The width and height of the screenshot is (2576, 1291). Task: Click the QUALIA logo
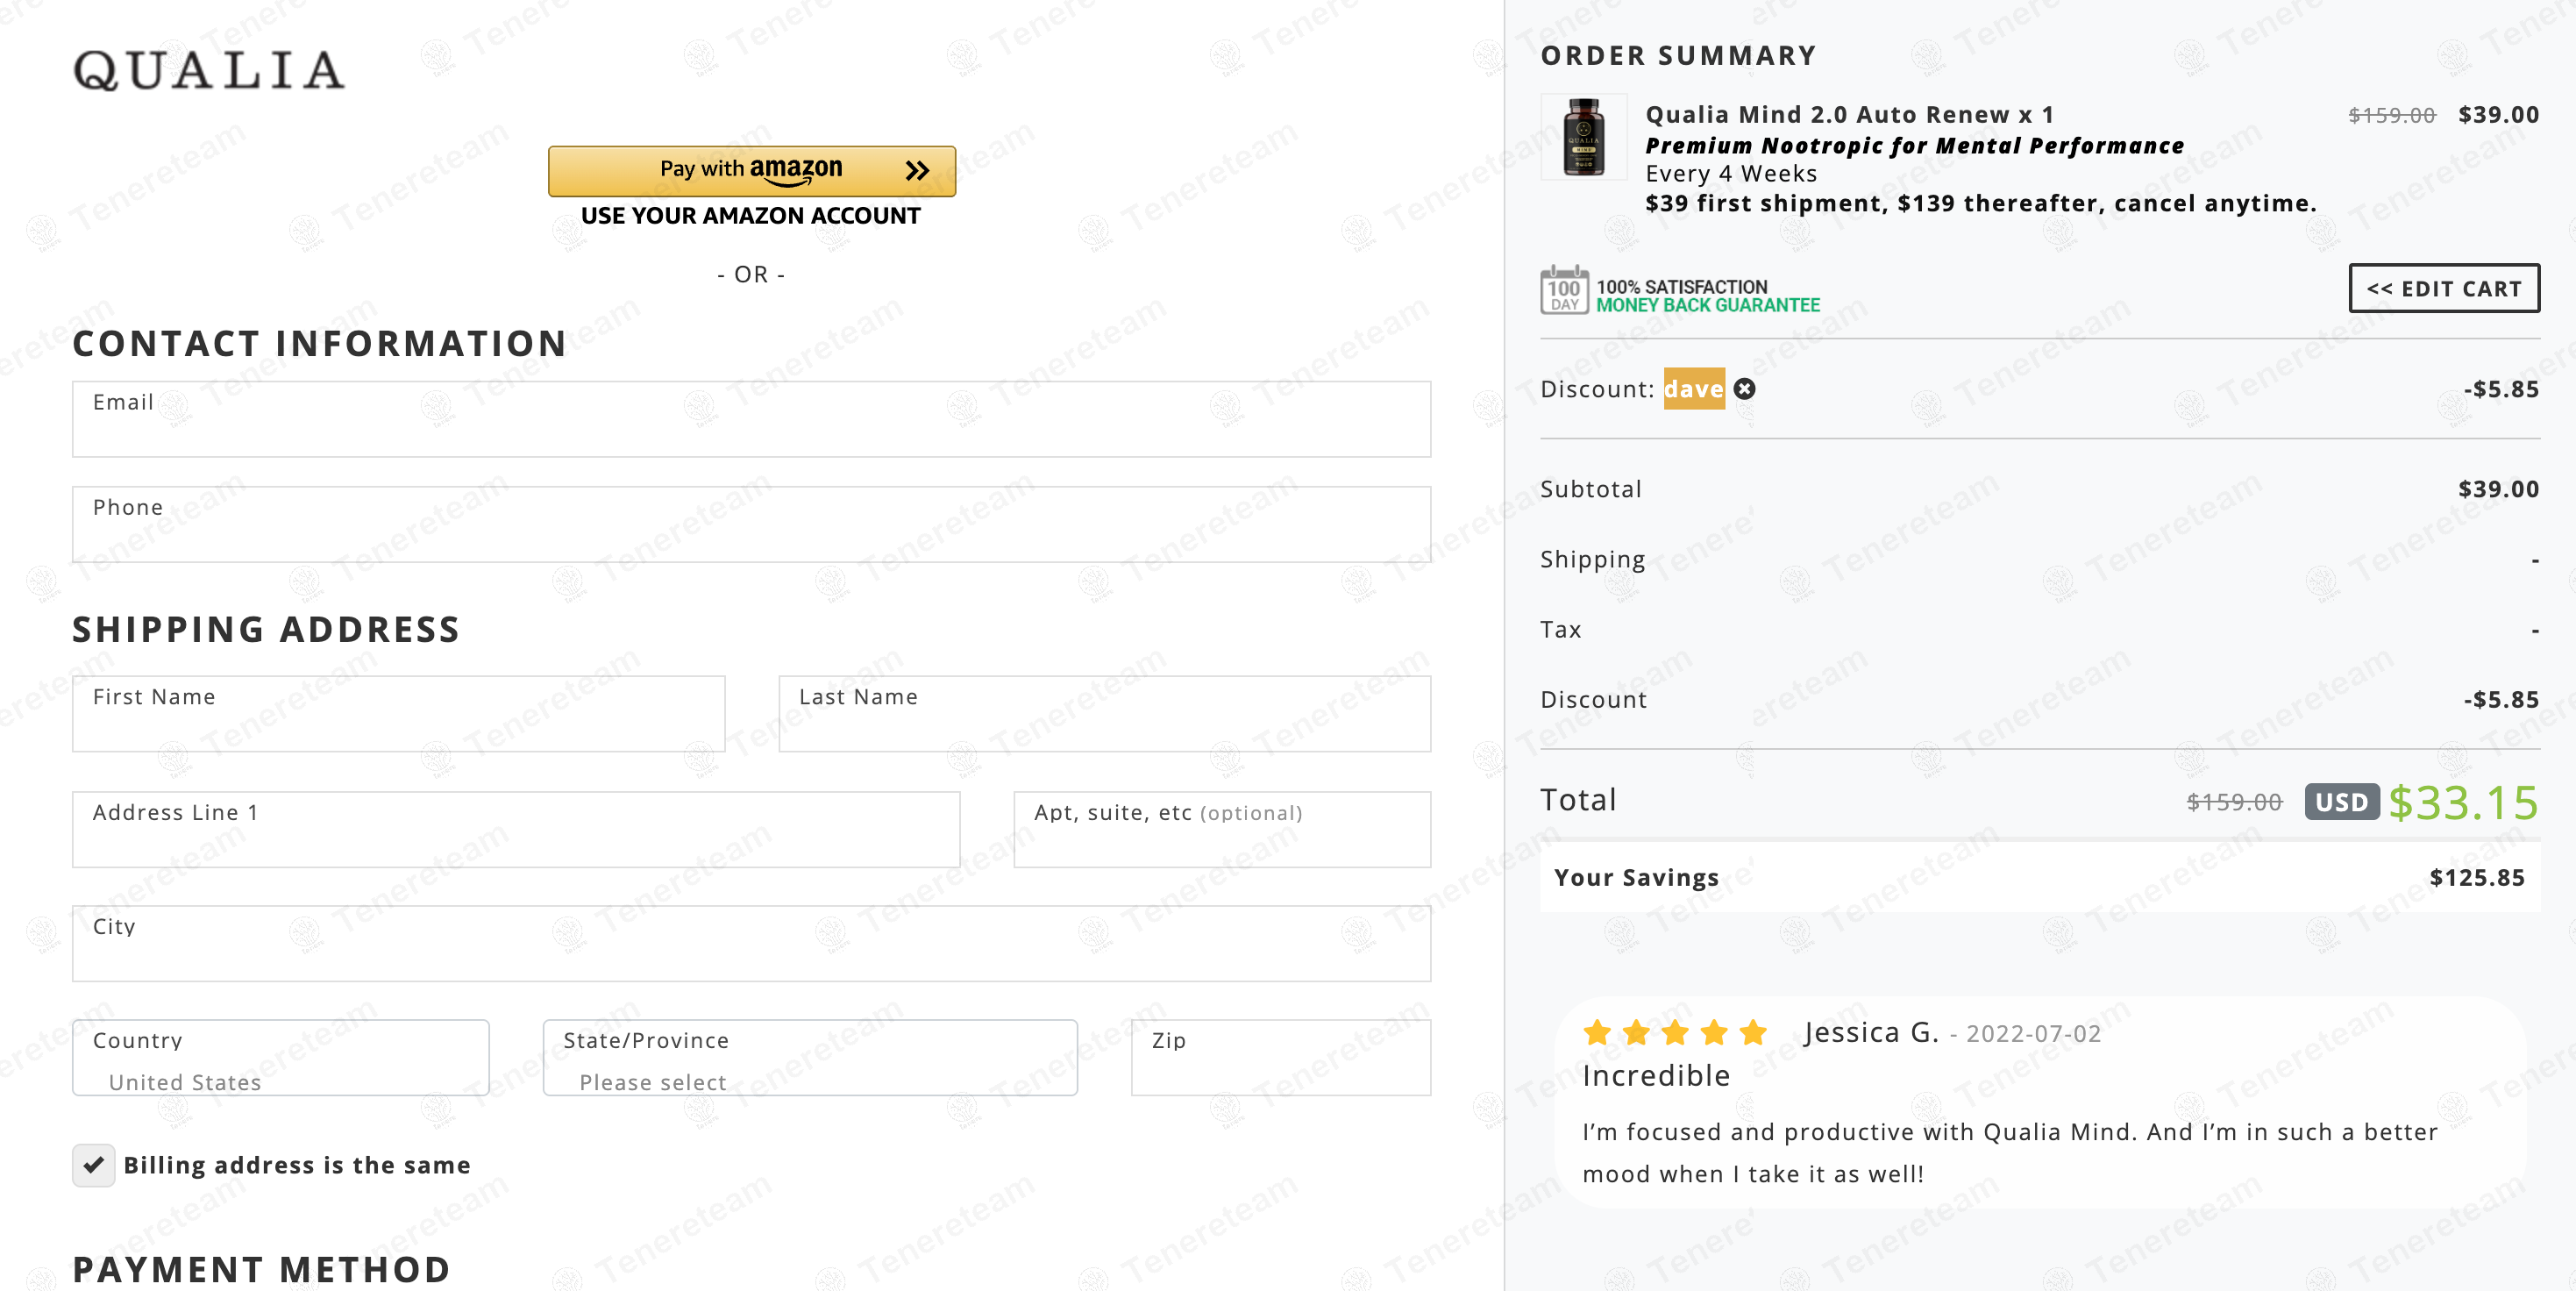[209, 70]
